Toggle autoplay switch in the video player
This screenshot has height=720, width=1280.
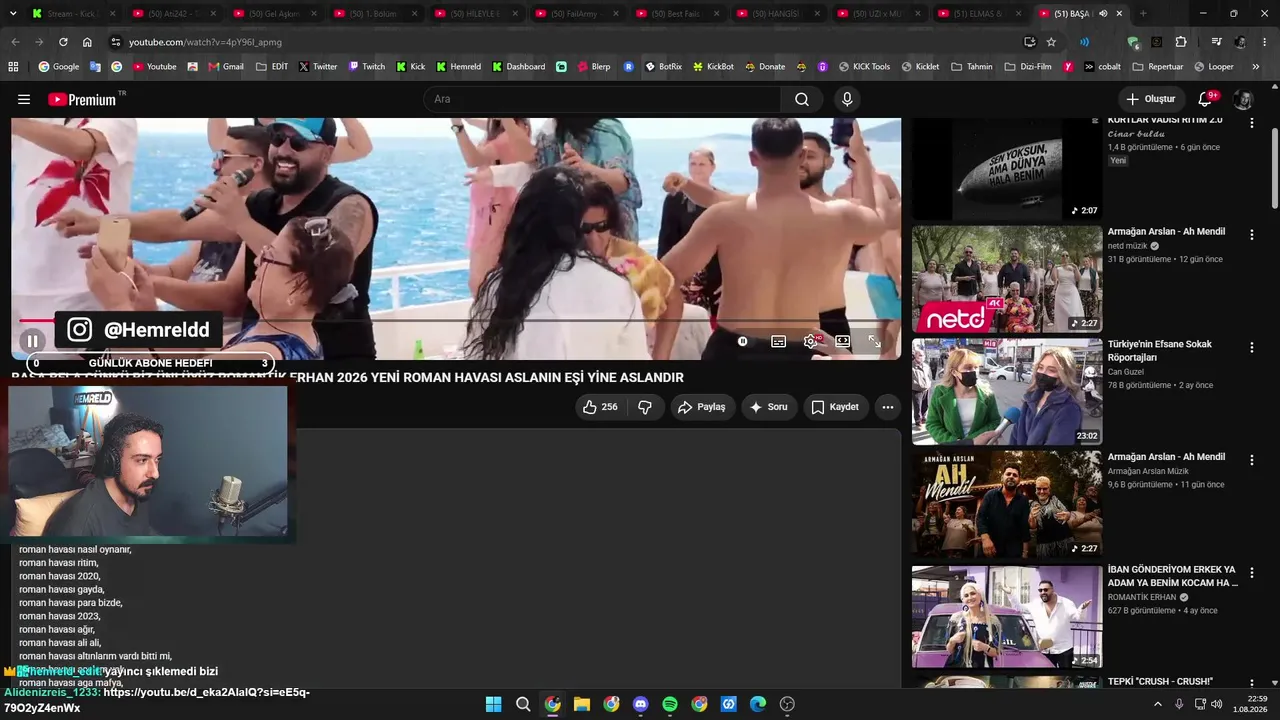[x=743, y=341]
